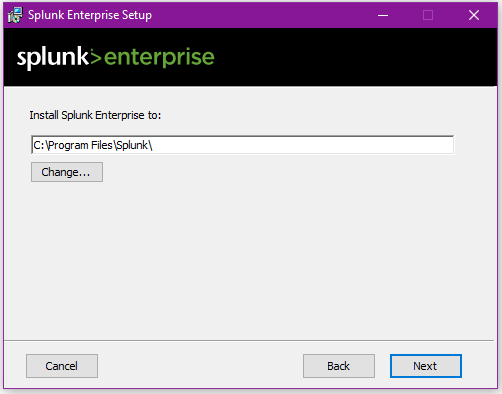The width and height of the screenshot is (502, 394).
Task: Go Back to the previous setup step
Action: click(x=339, y=366)
